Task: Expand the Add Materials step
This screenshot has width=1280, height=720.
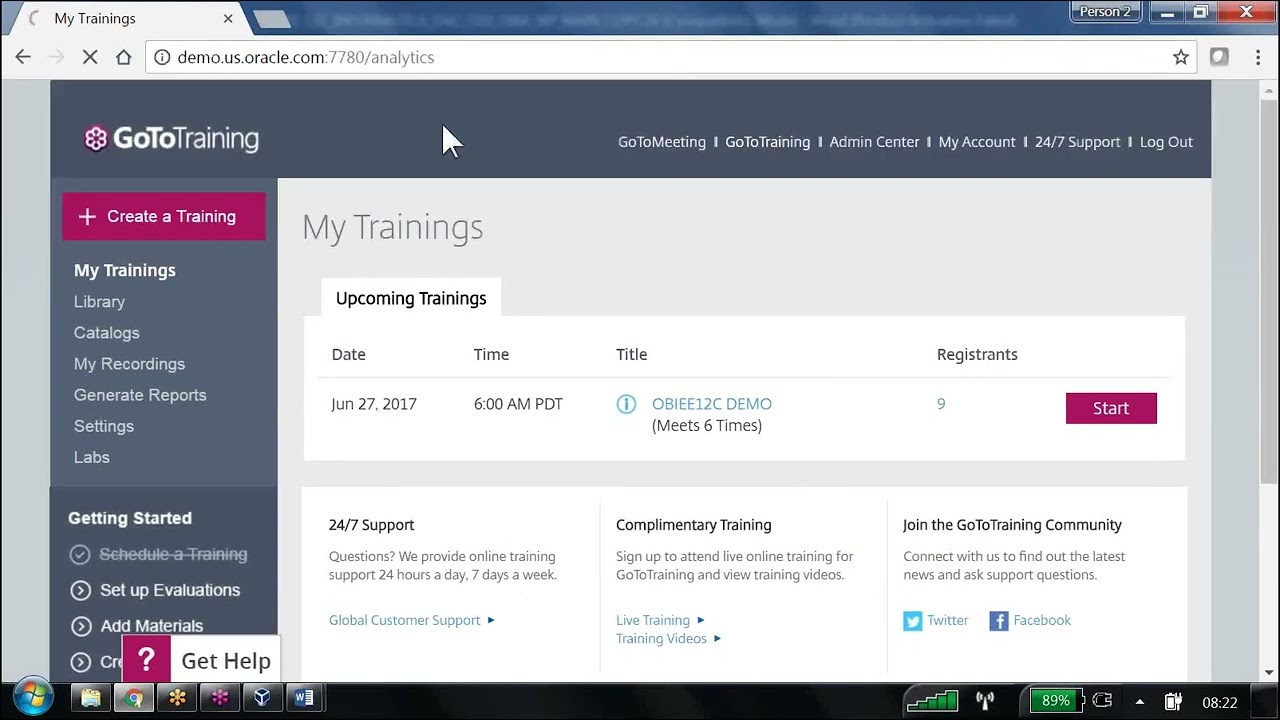Action: point(137,626)
